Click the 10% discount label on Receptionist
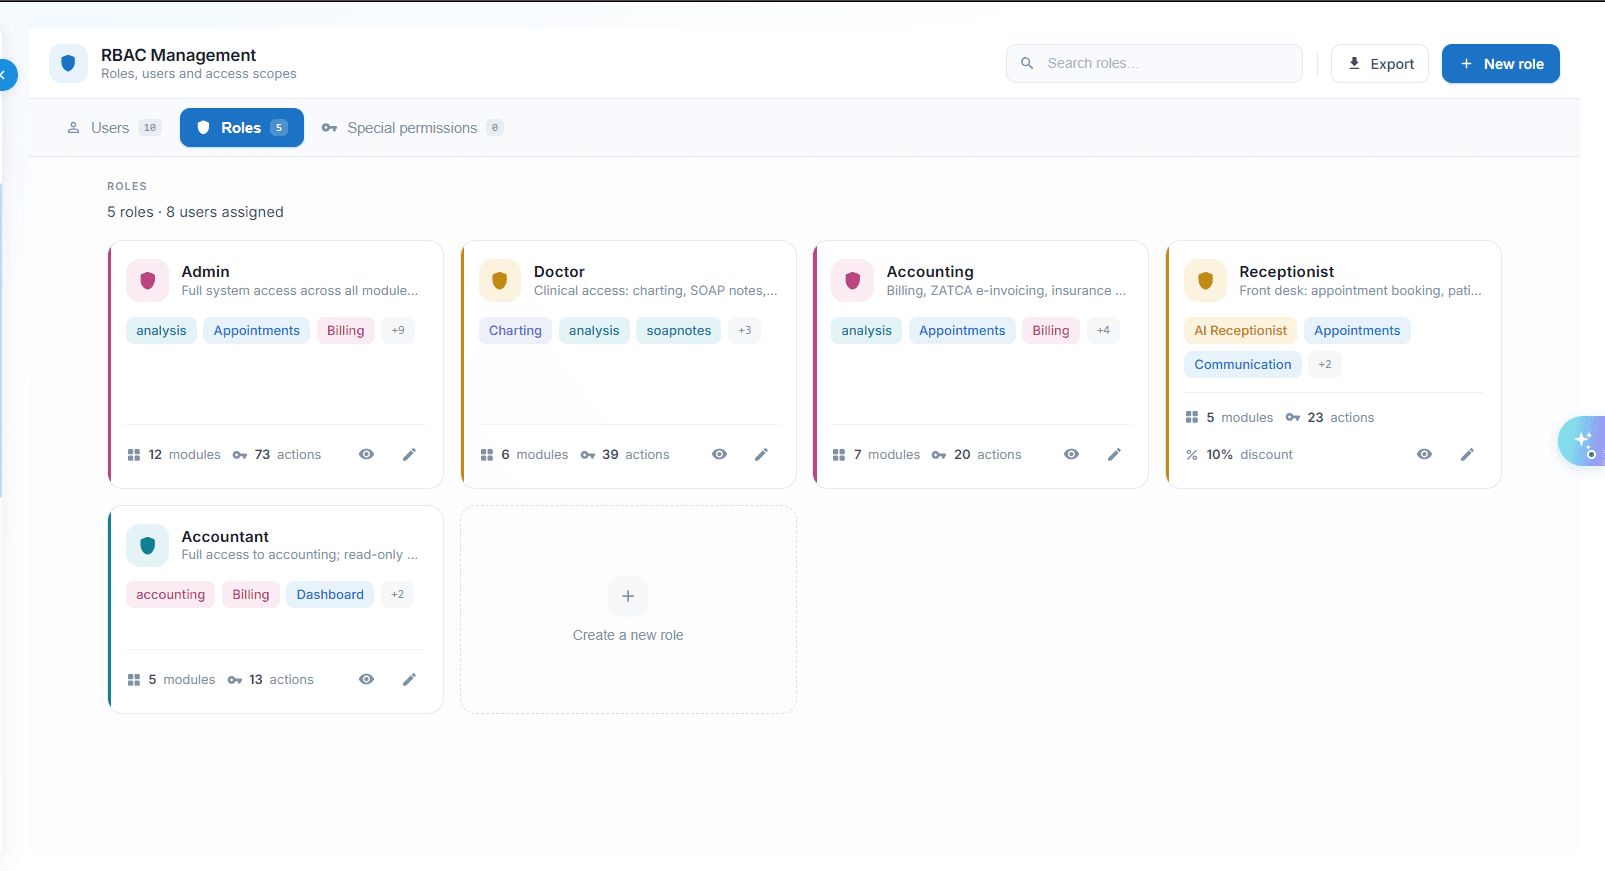 click(x=1239, y=454)
